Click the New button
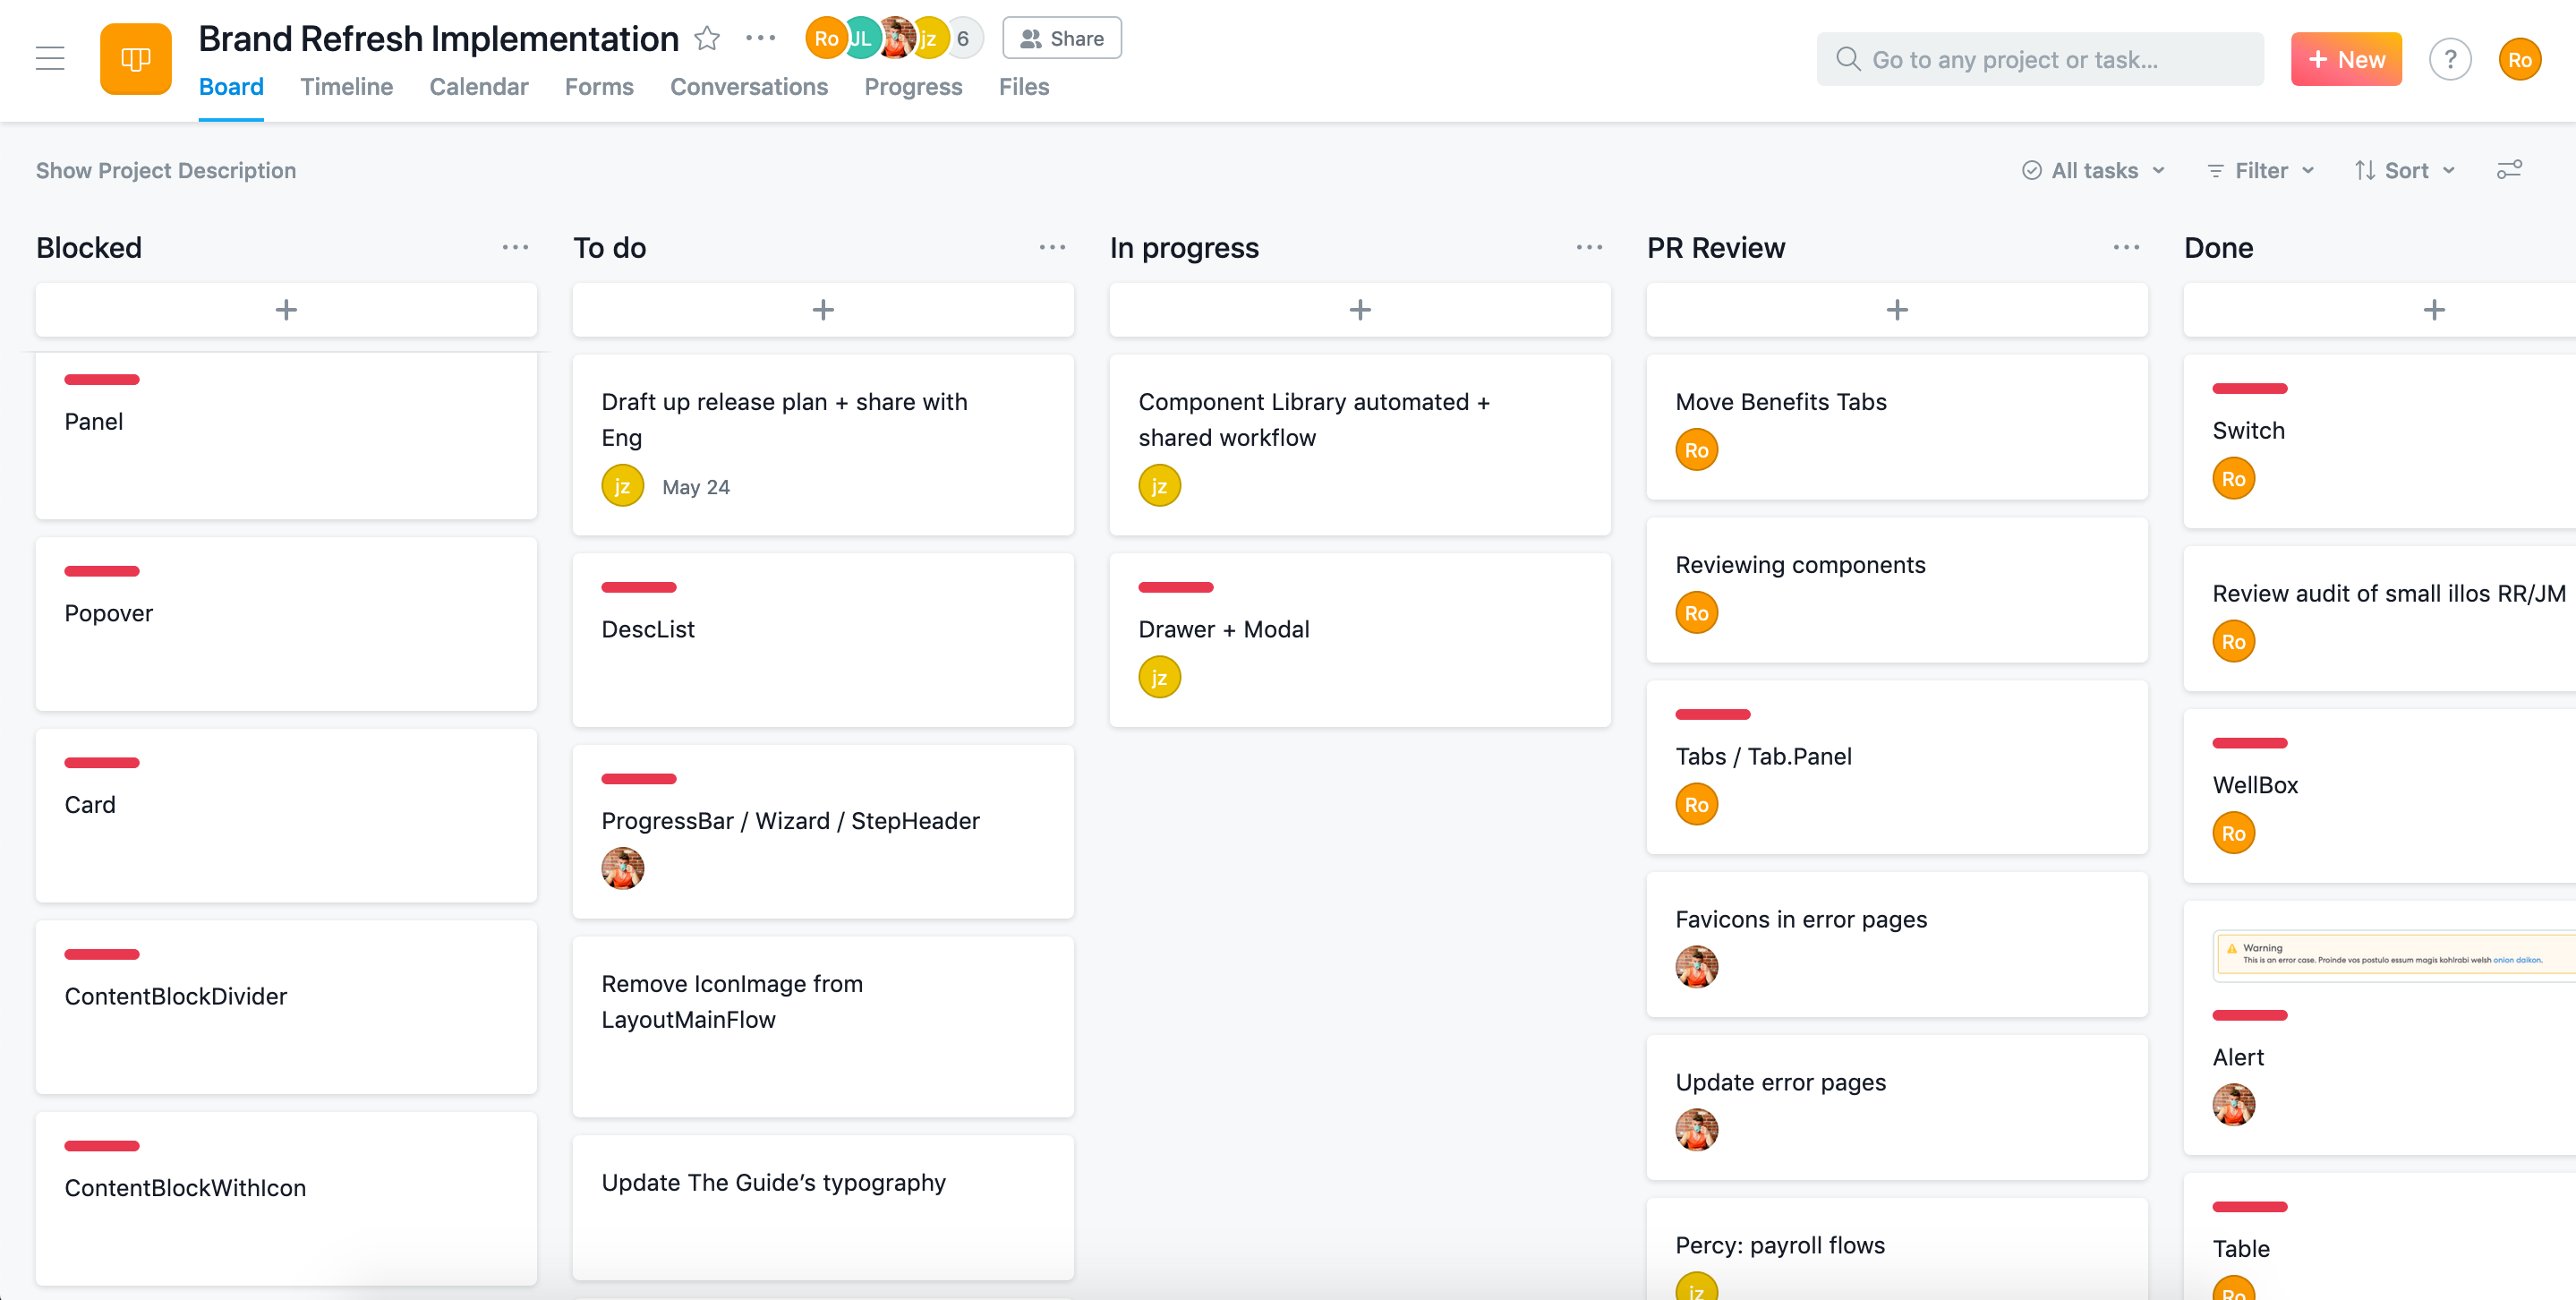This screenshot has height=1300, width=2576. [2345, 60]
